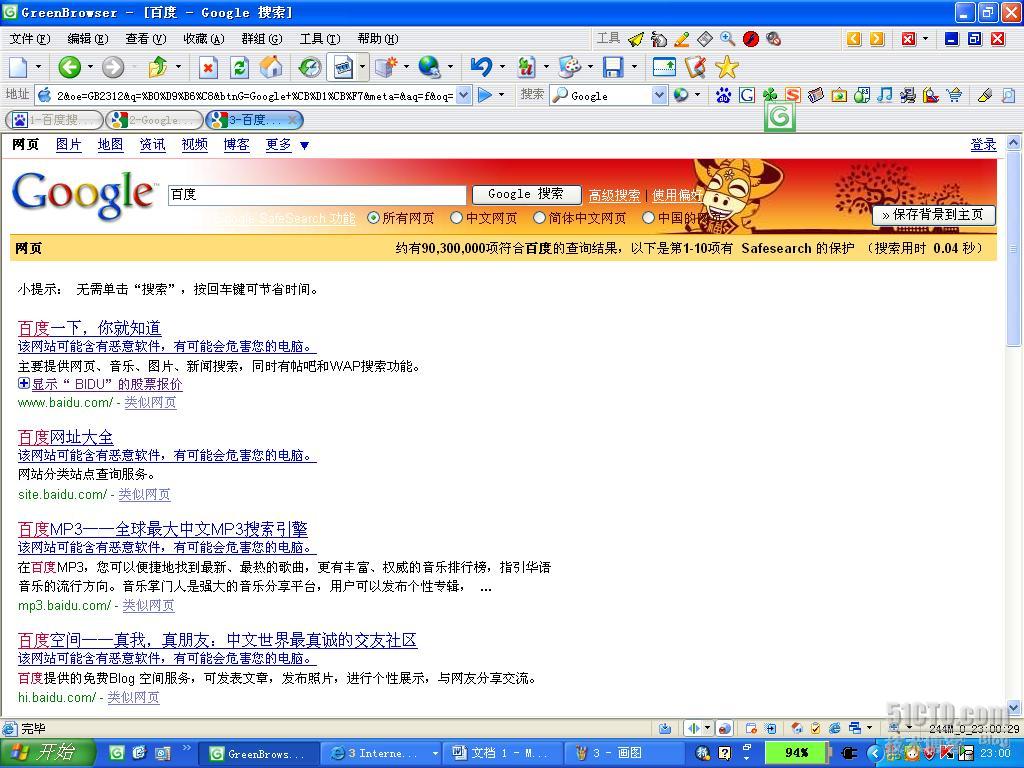Click the music note search icon

click(884, 96)
